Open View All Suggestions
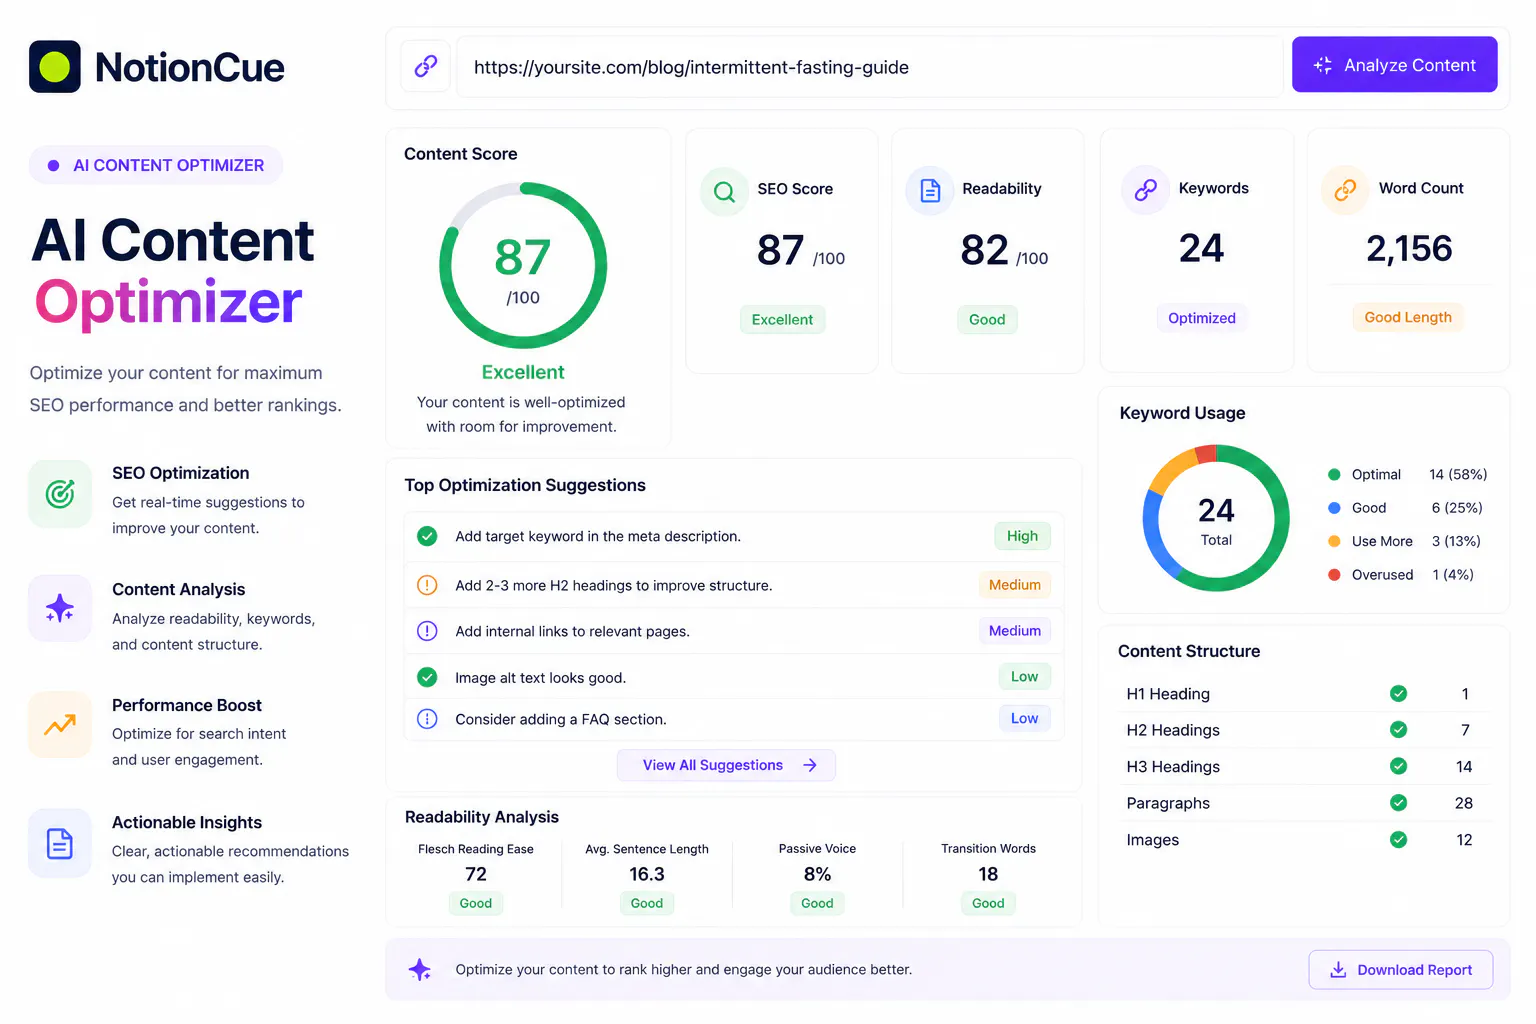The width and height of the screenshot is (1536, 1024). [726, 765]
